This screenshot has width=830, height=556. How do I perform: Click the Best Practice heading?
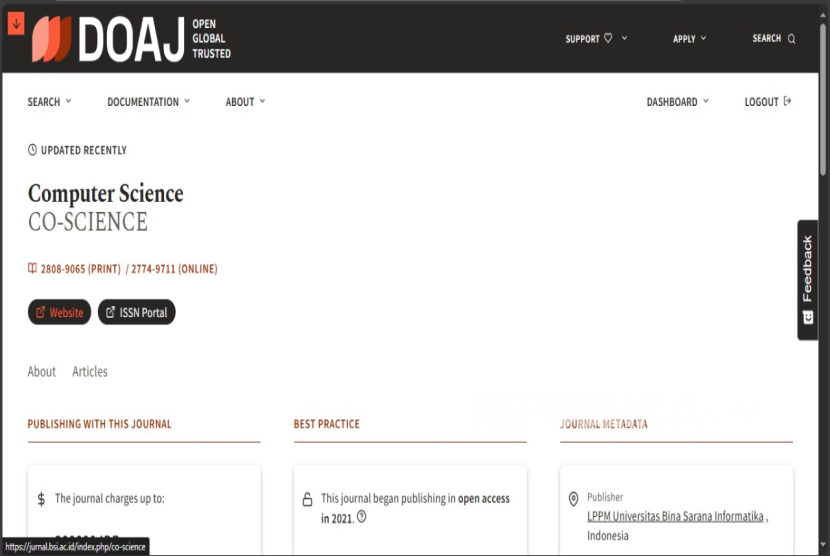pyautogui.click(x=327, y=424)
